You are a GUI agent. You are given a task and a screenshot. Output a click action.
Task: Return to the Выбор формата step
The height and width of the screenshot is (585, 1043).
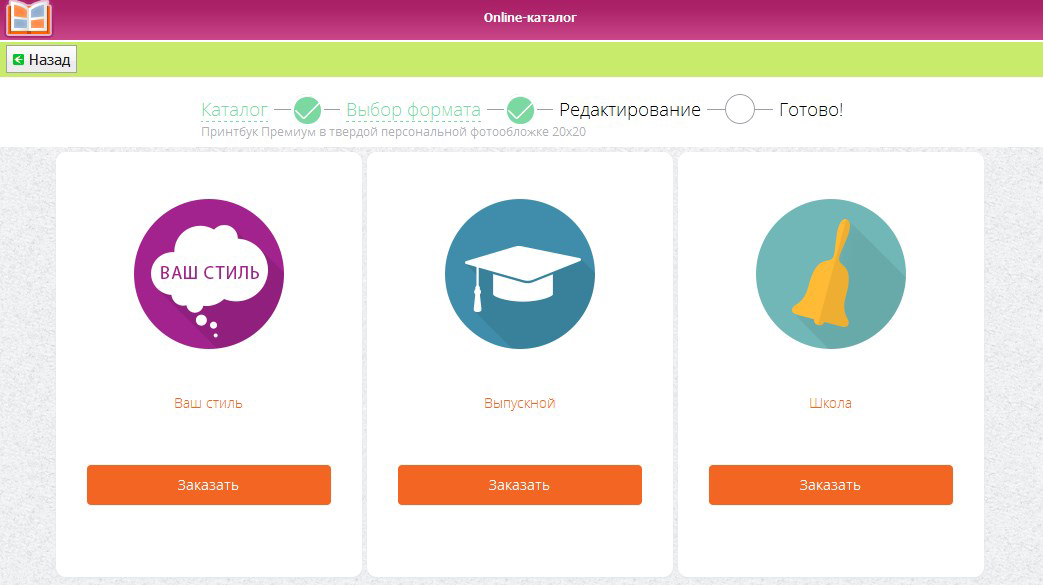tap(413, 110)
